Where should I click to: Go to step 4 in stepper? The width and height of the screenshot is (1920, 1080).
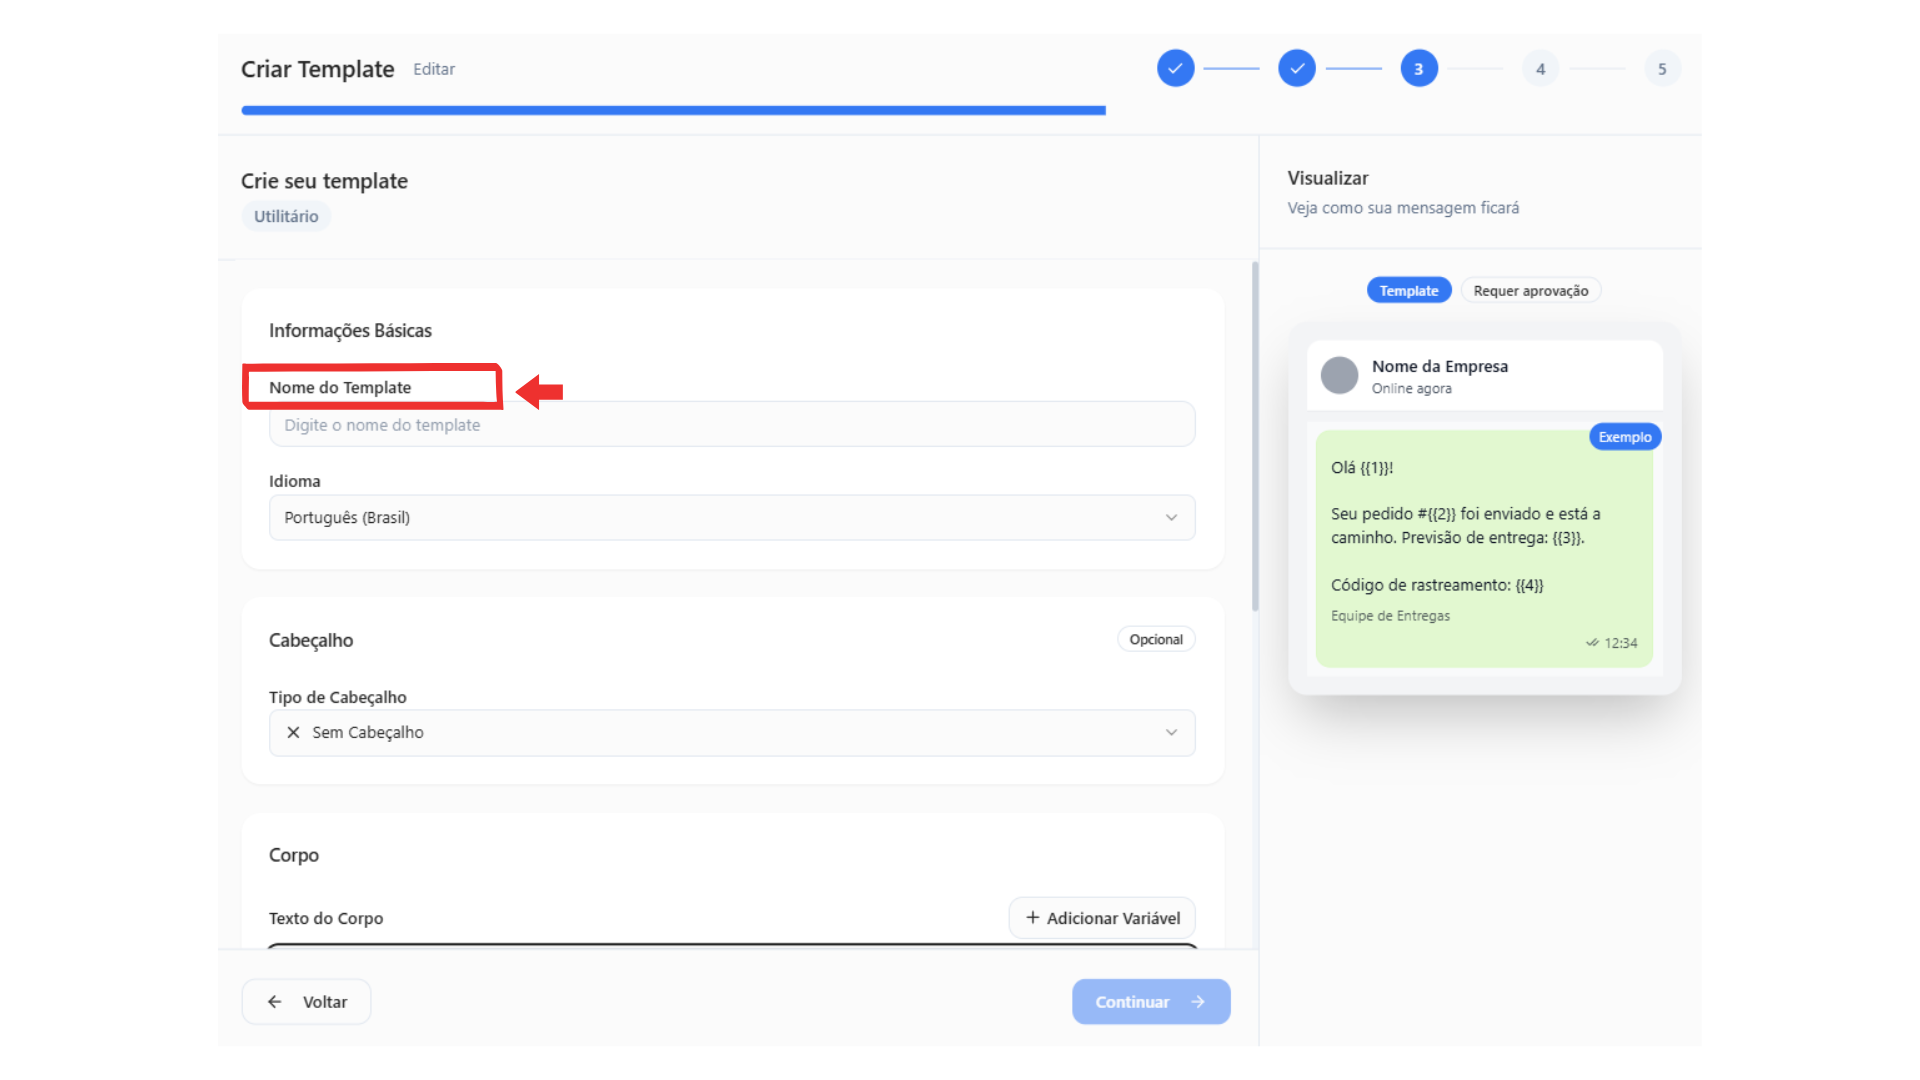1540,69
